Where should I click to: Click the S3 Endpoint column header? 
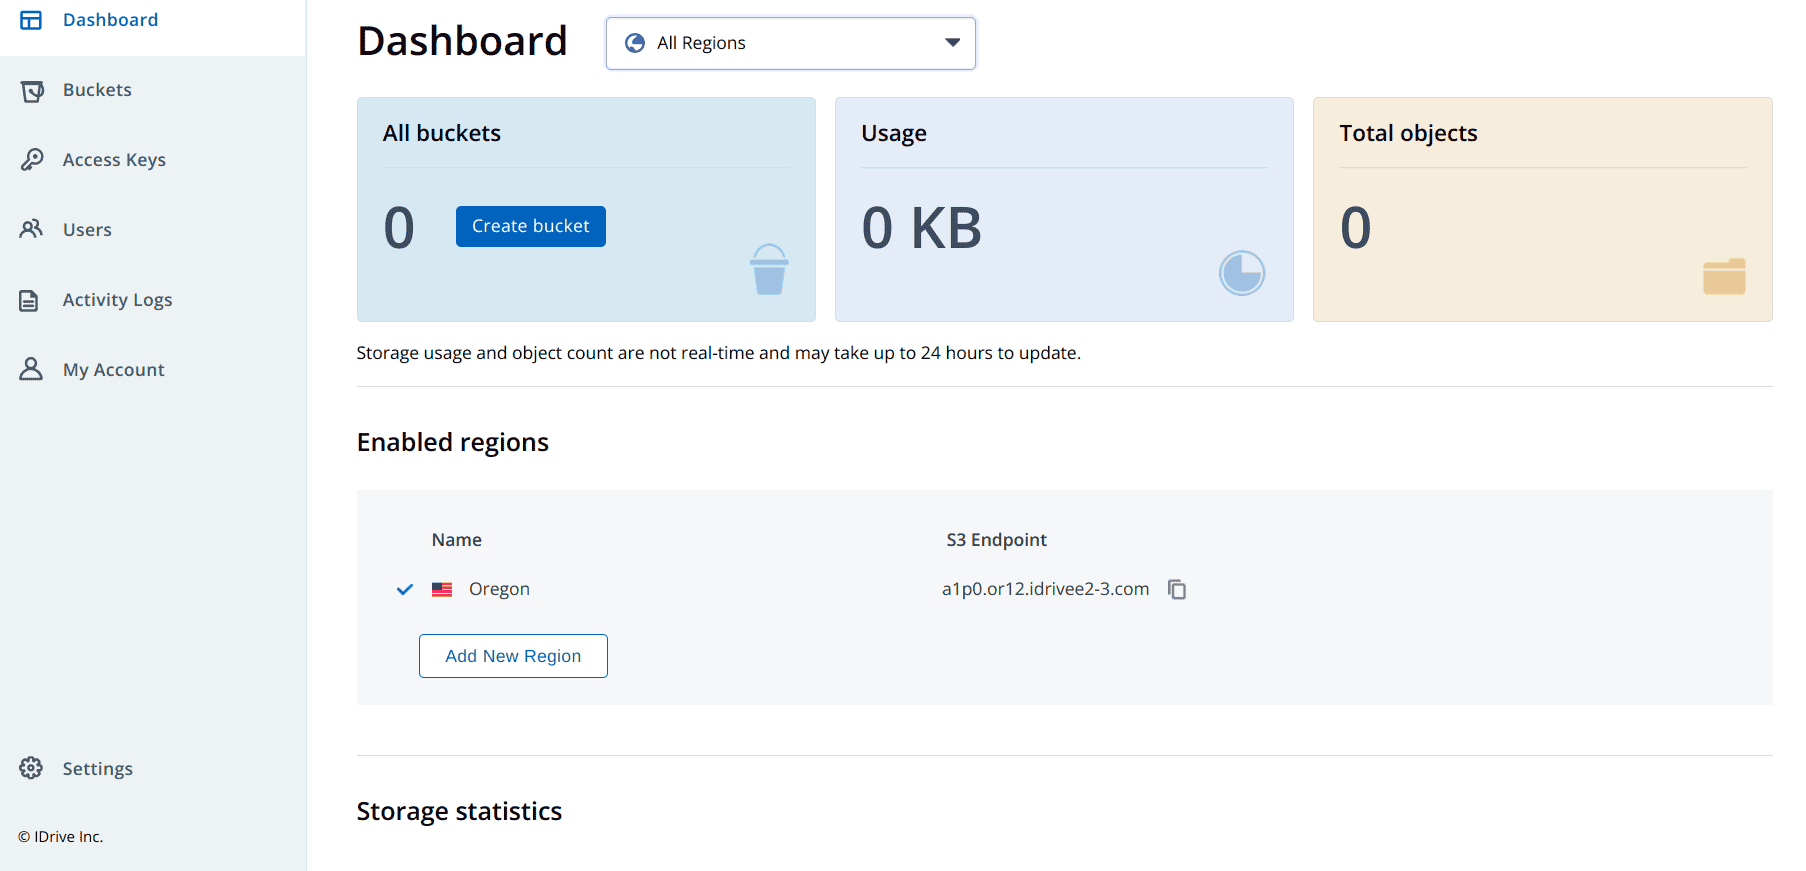pos(996,540)
